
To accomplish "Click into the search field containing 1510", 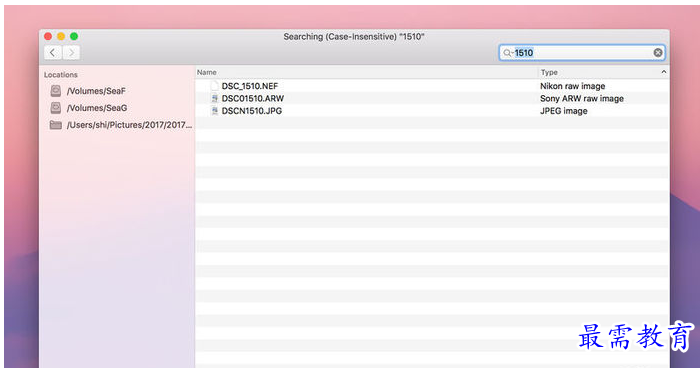I will (582, 53).
